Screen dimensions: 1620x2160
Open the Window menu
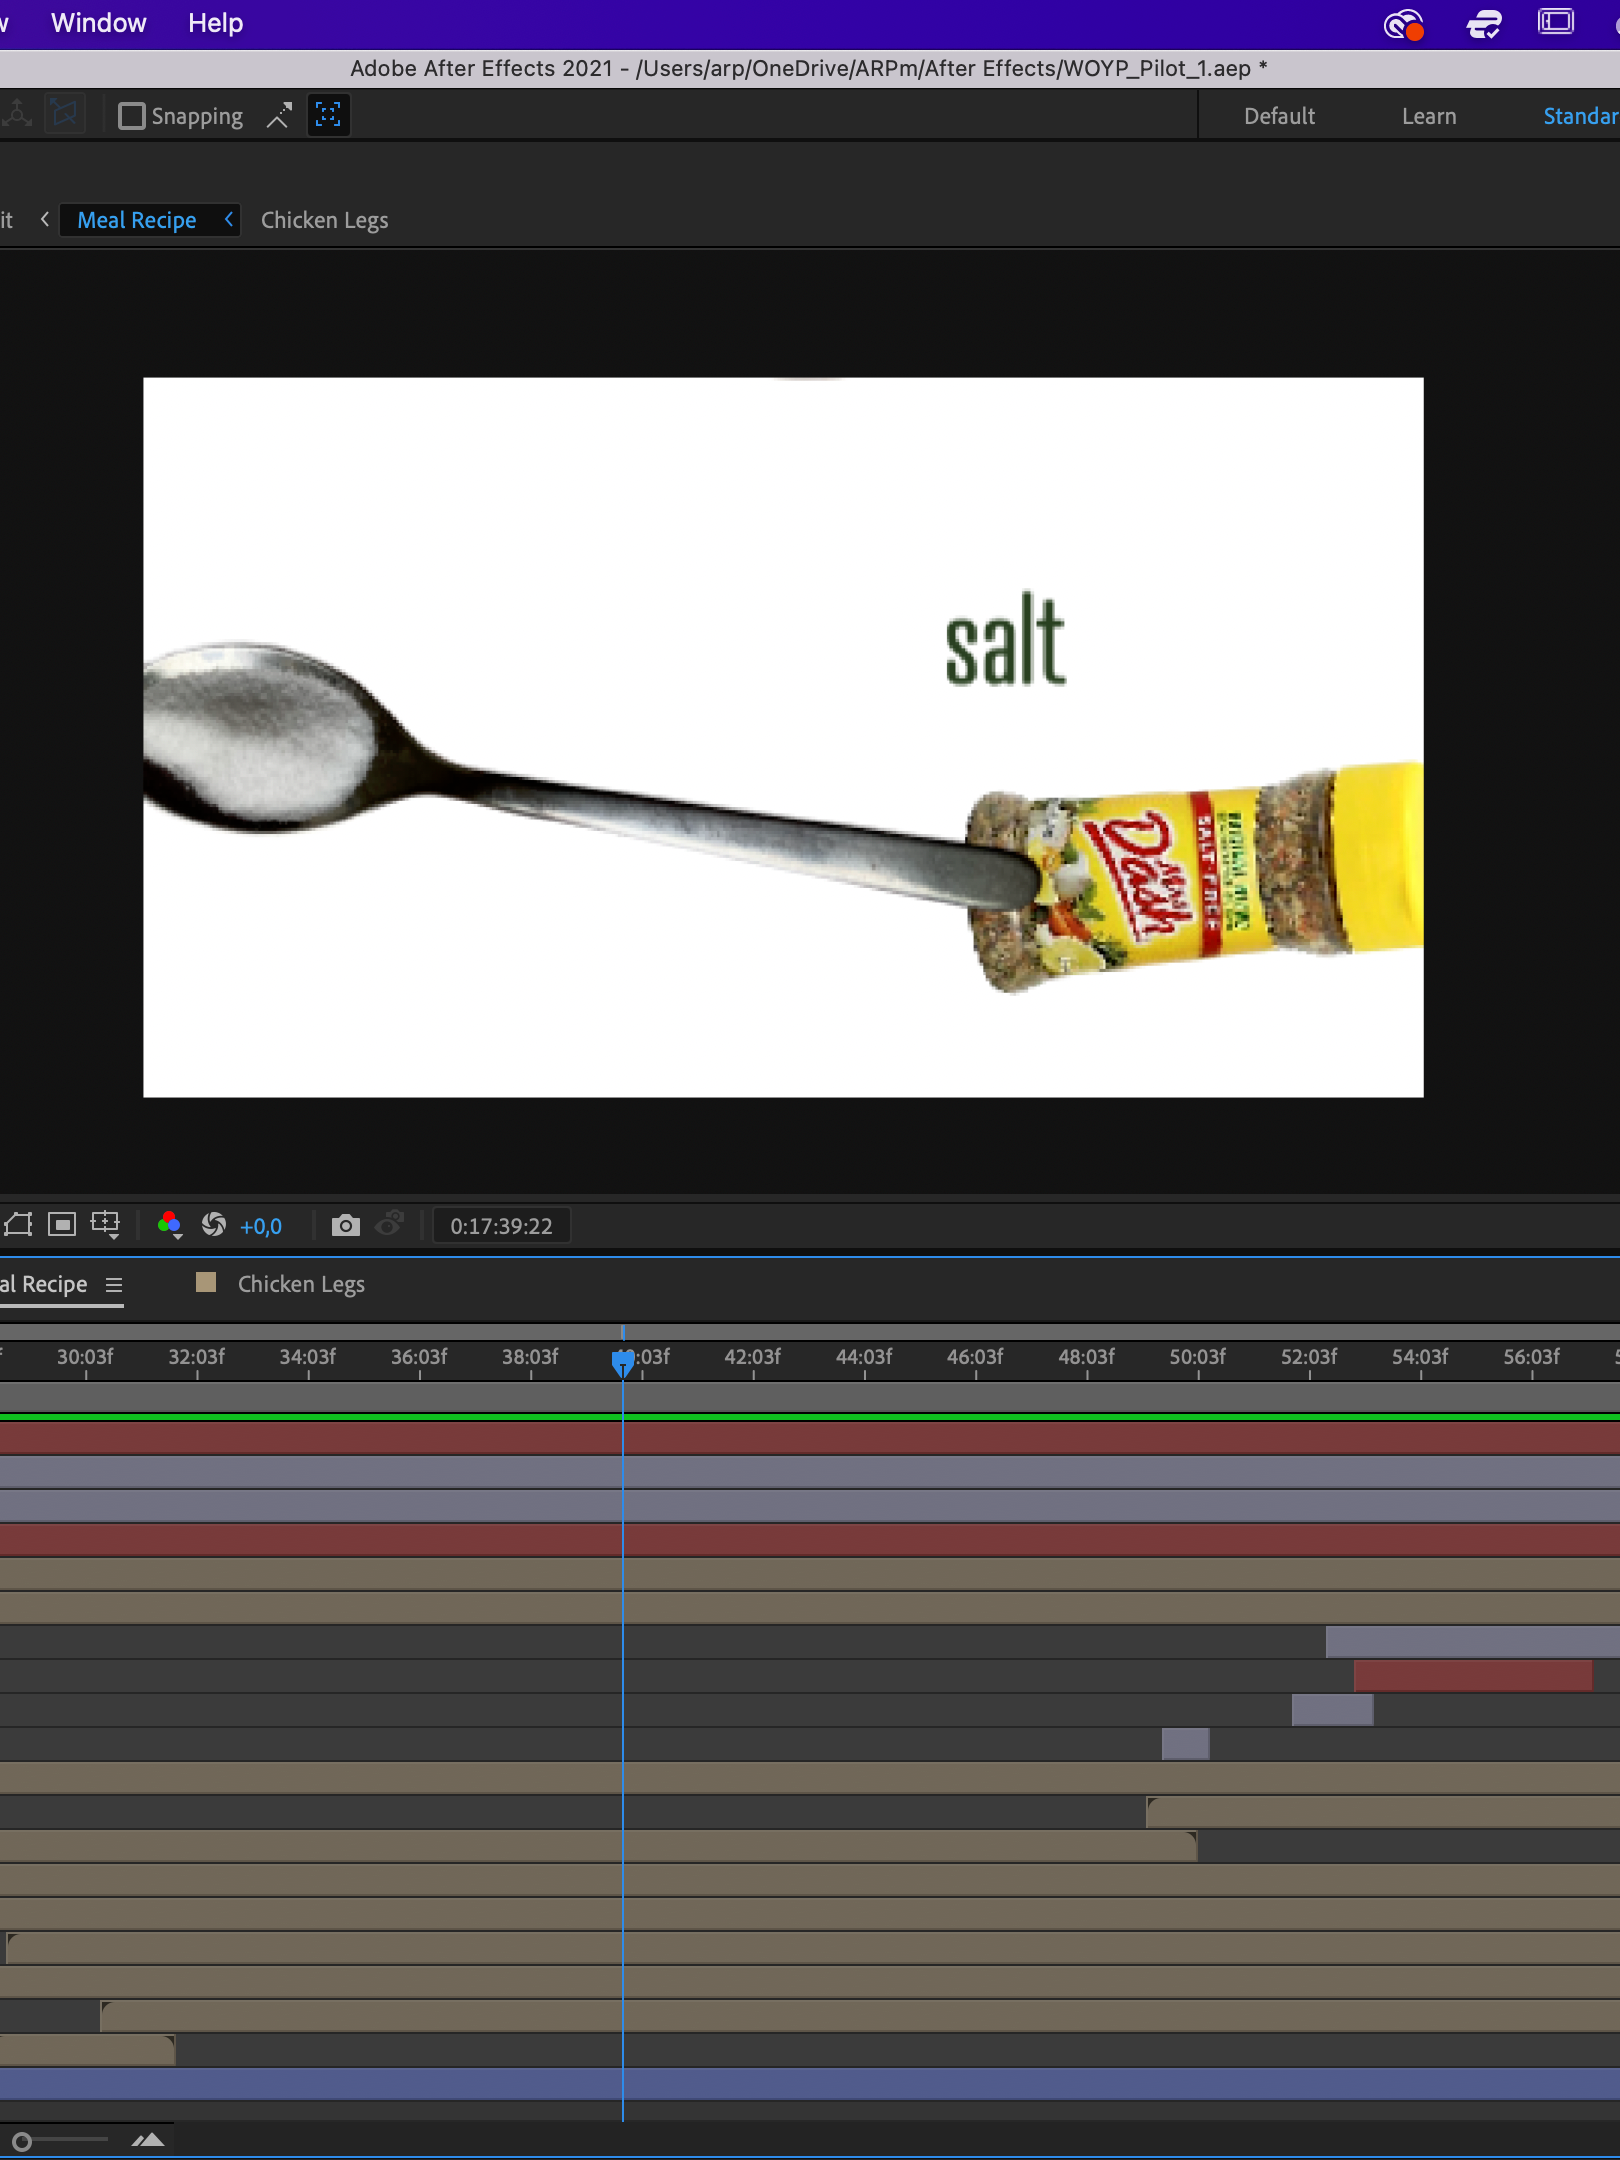point(98,23)
